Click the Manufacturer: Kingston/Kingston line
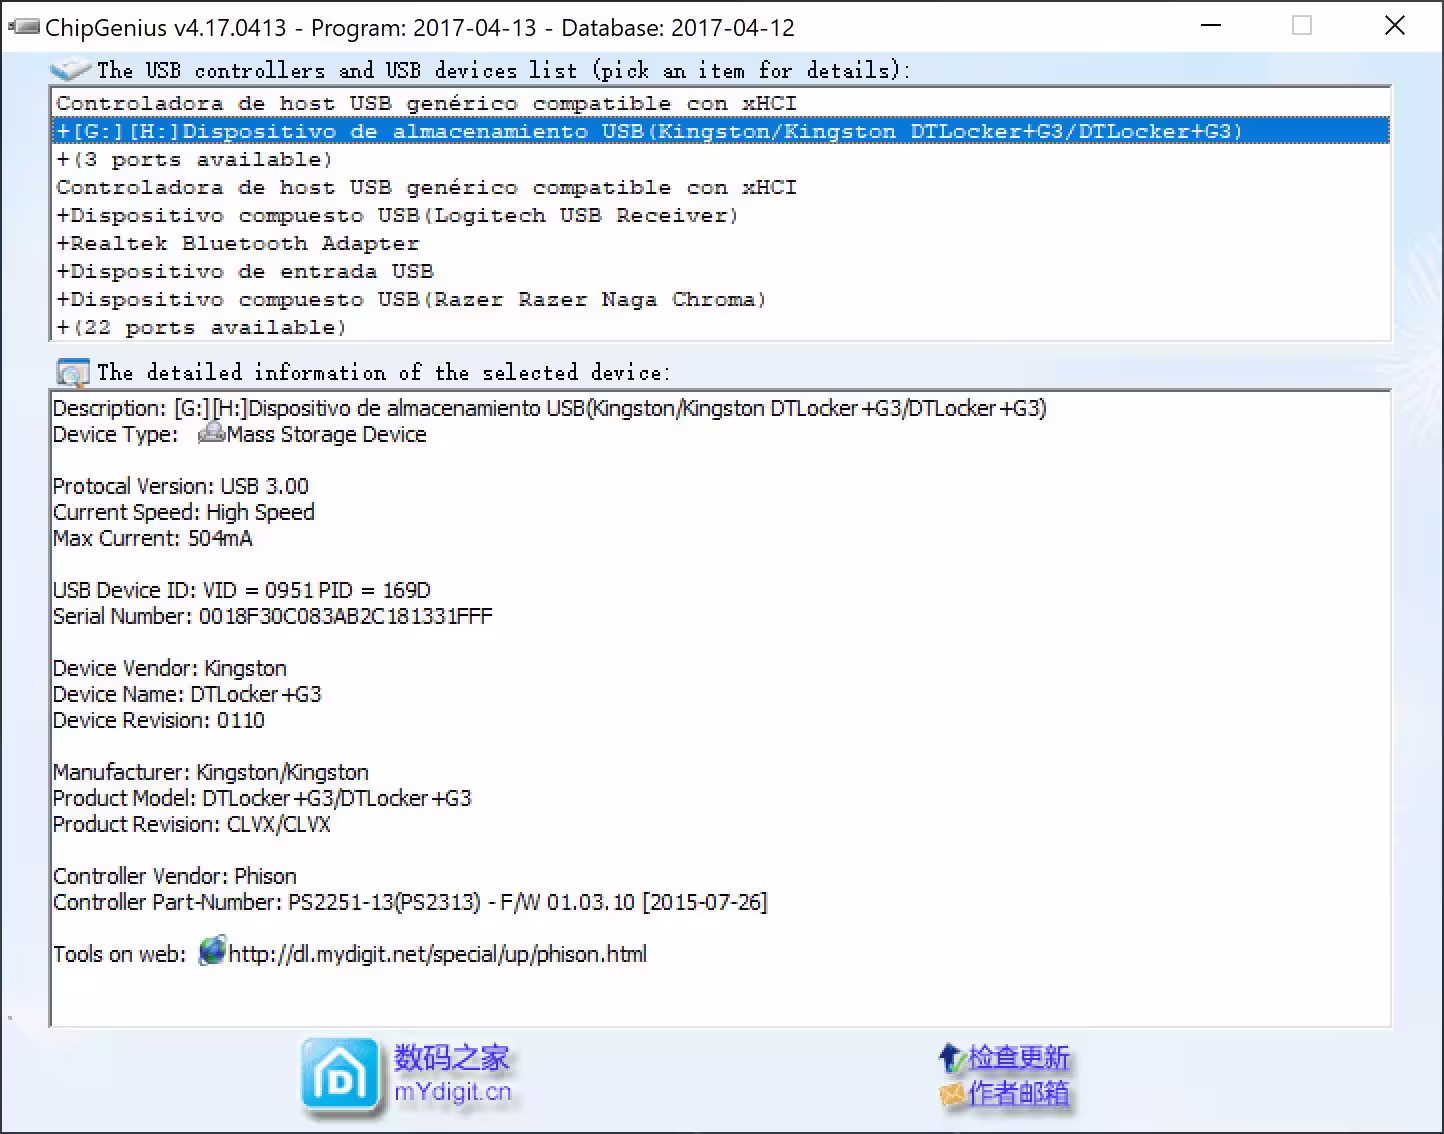Screen dimensions: 1444x1134 click(x=211, y=772)
